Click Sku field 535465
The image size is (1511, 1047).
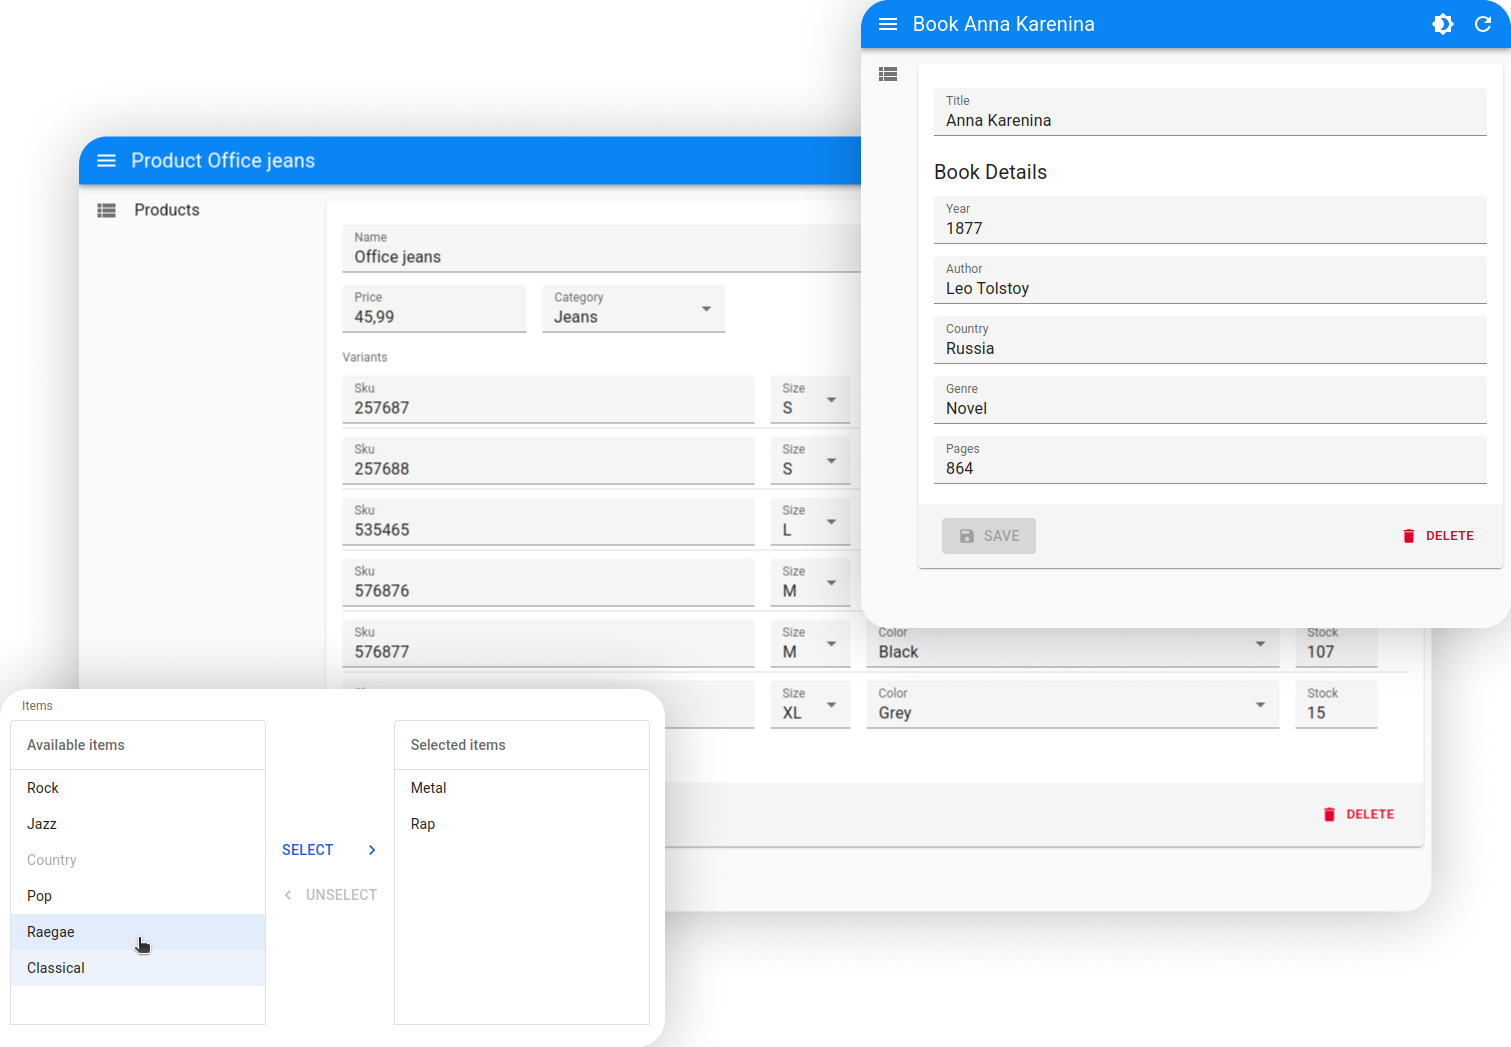tap(548, 521)
